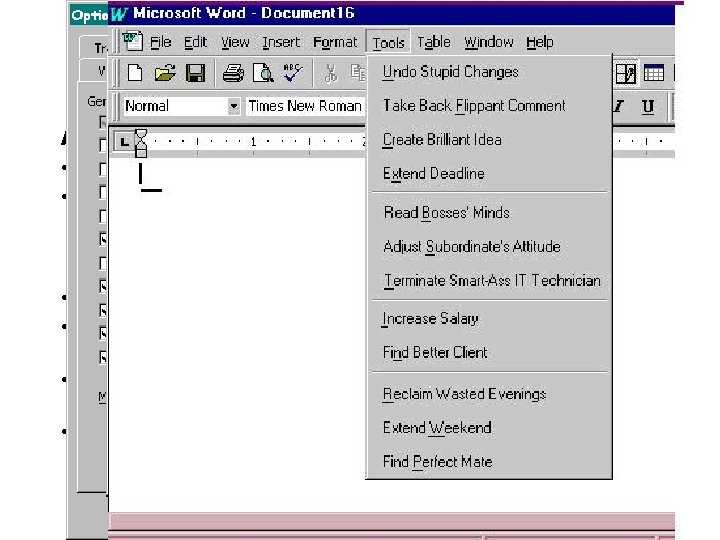Click the Microsoft Word title bar
The image size is (720, 540).
pyautogui.click(x=392, y=13)
